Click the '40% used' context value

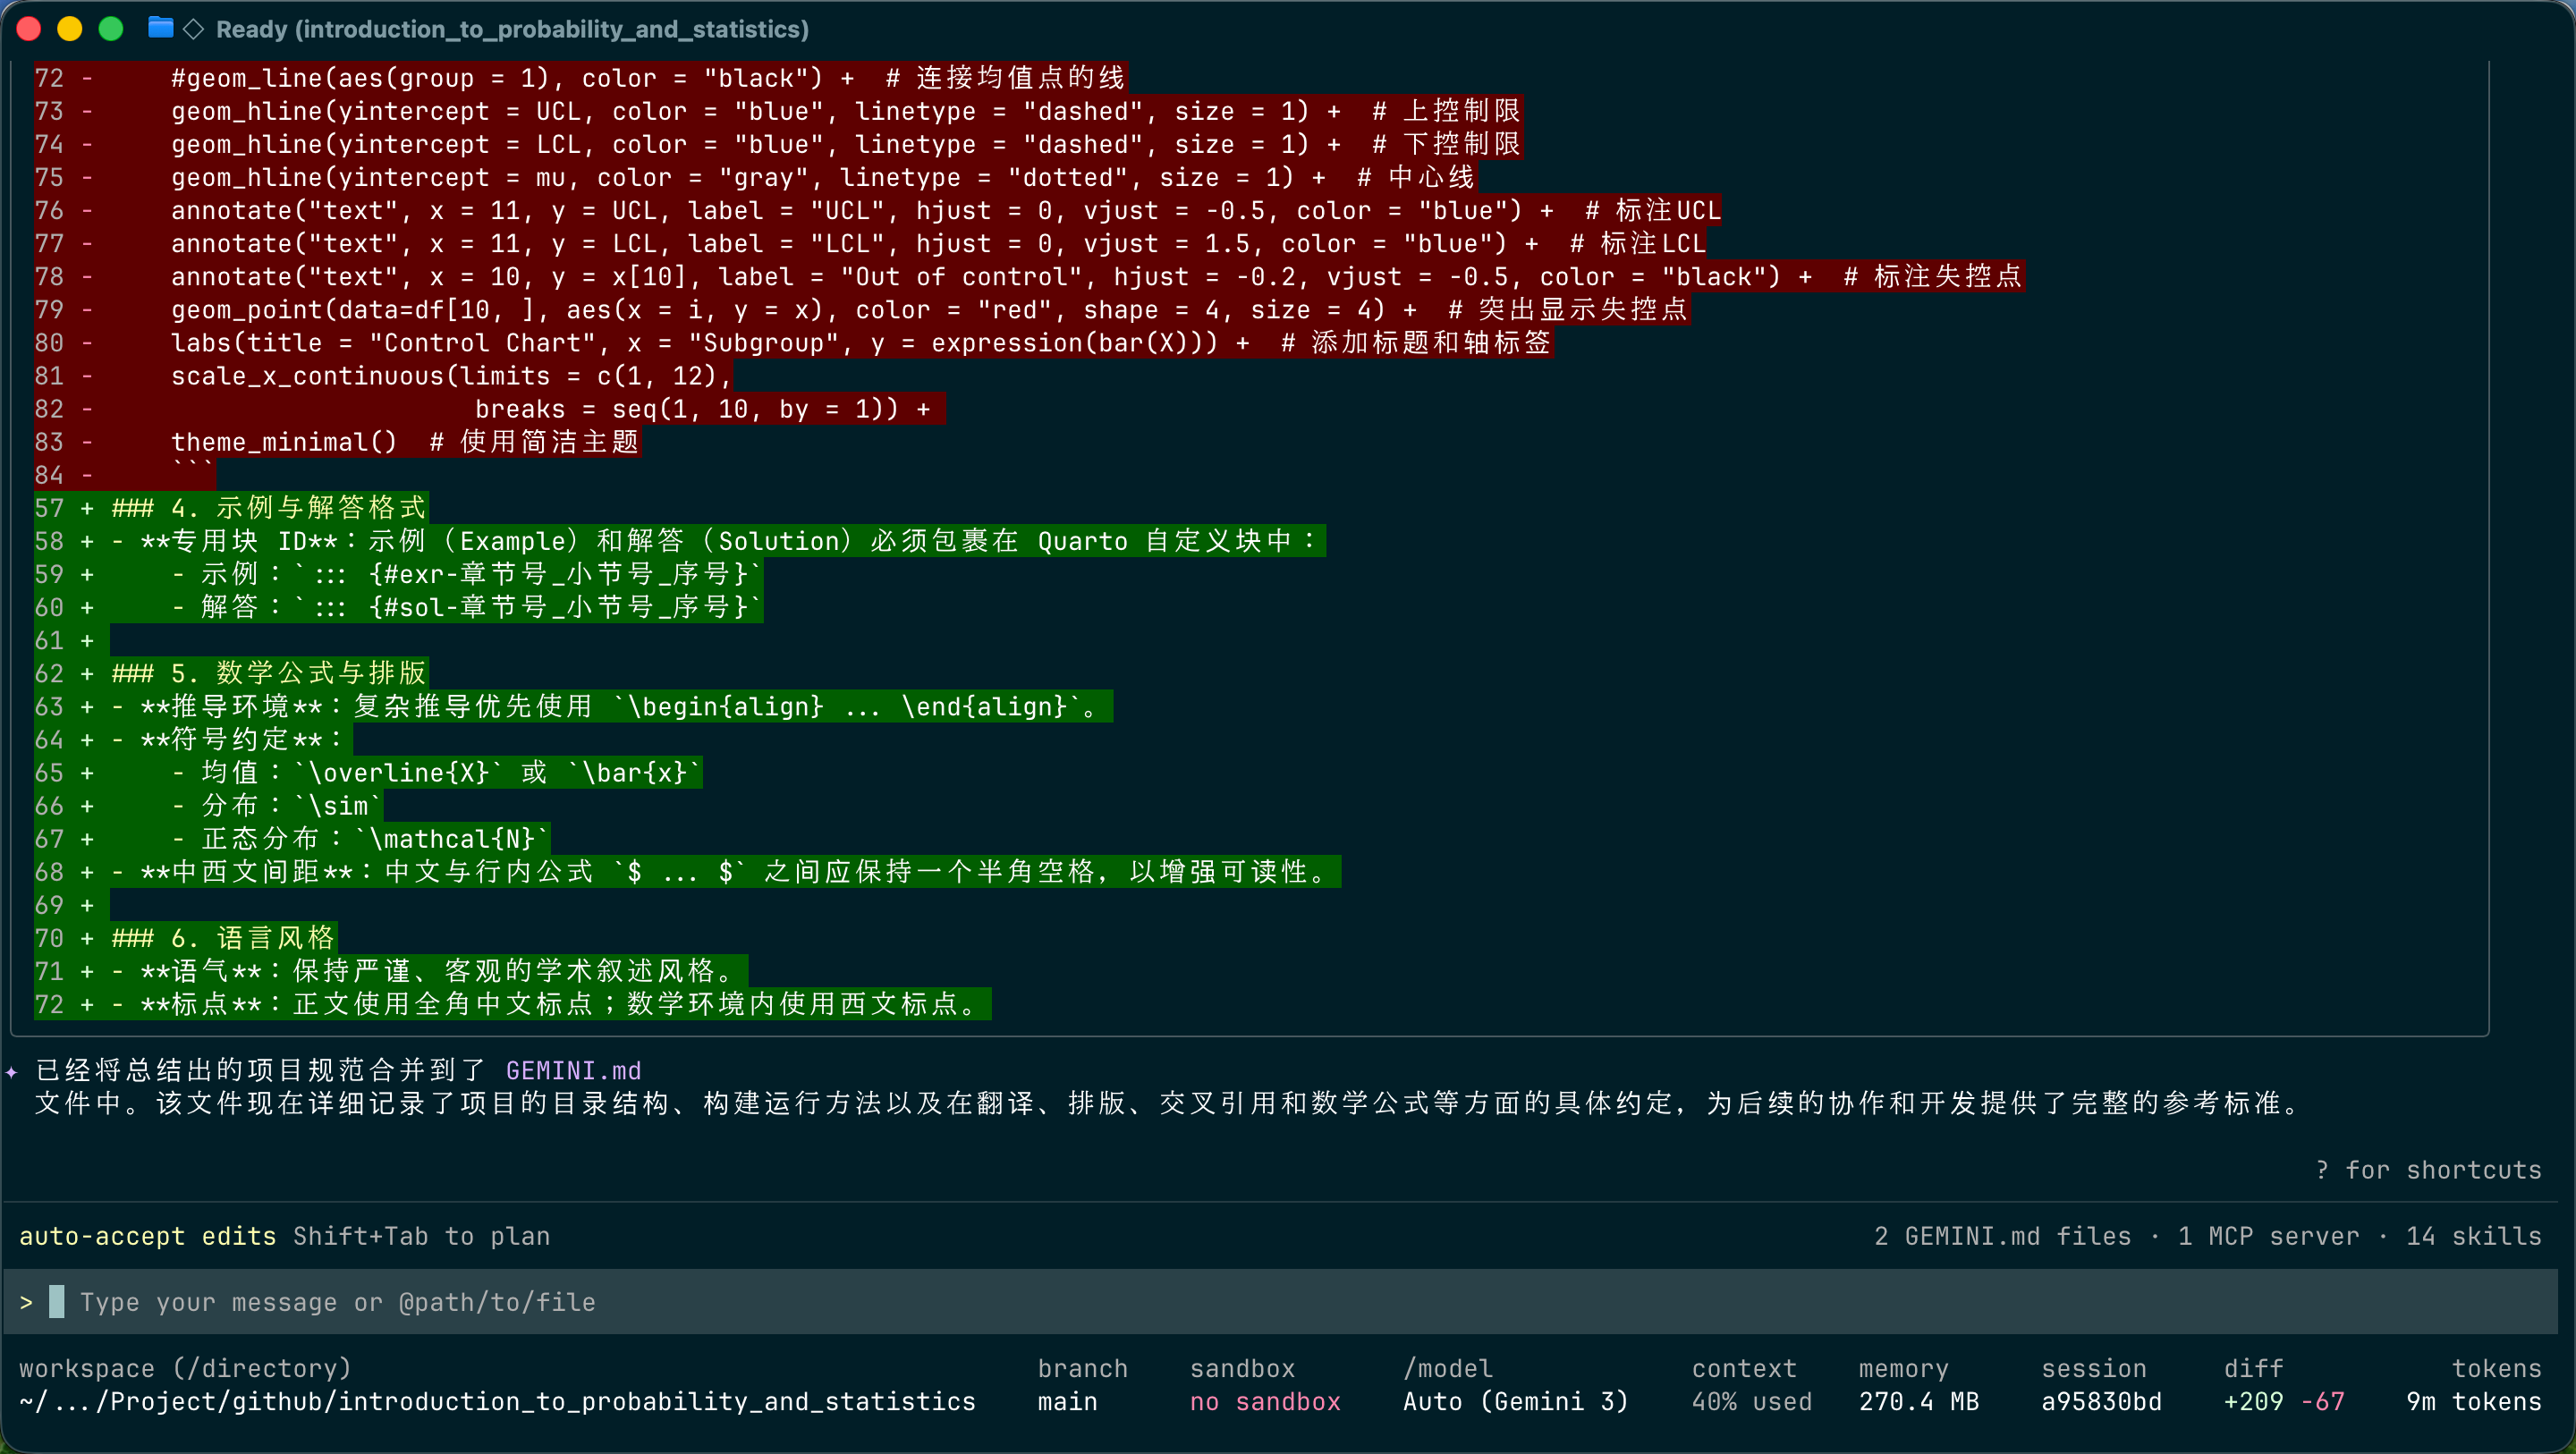(1752, 1401)
